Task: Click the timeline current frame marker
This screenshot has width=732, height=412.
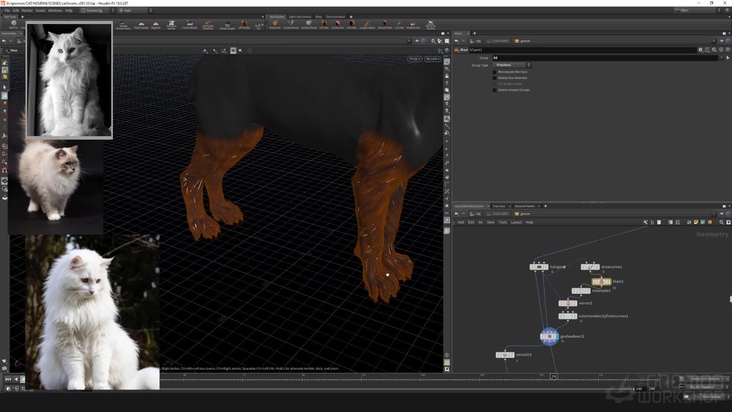Action: coord(554,377)
